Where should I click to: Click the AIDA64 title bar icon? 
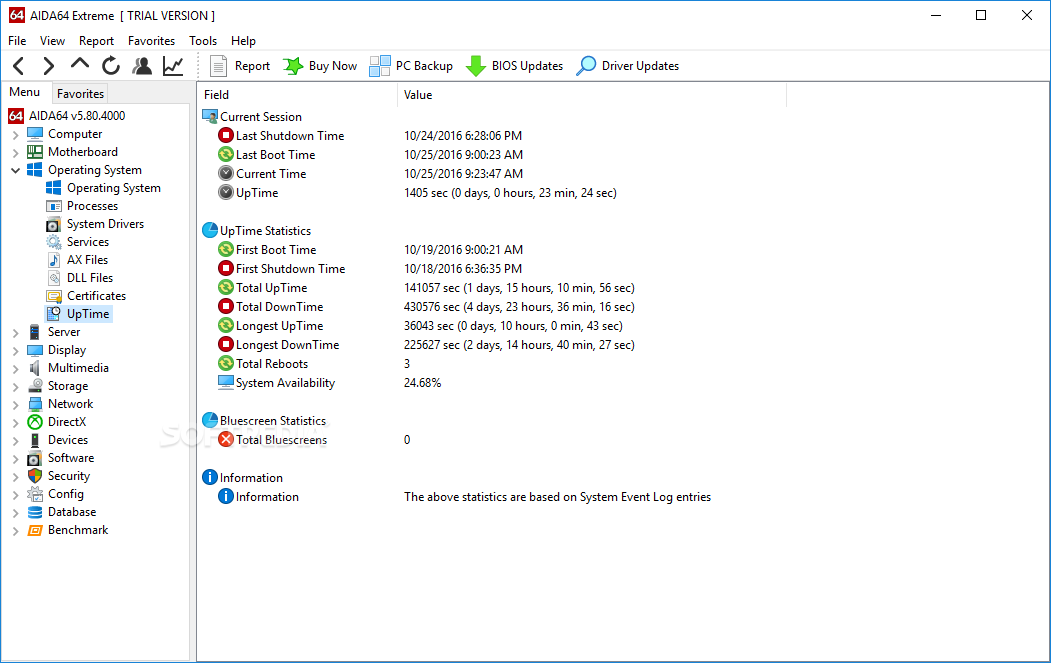click(17, 15)
